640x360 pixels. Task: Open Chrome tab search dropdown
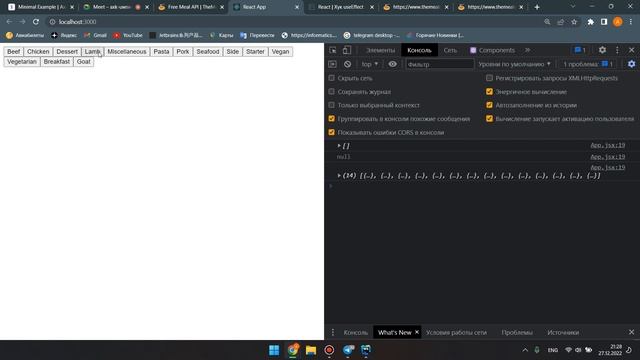click(573, 7)
